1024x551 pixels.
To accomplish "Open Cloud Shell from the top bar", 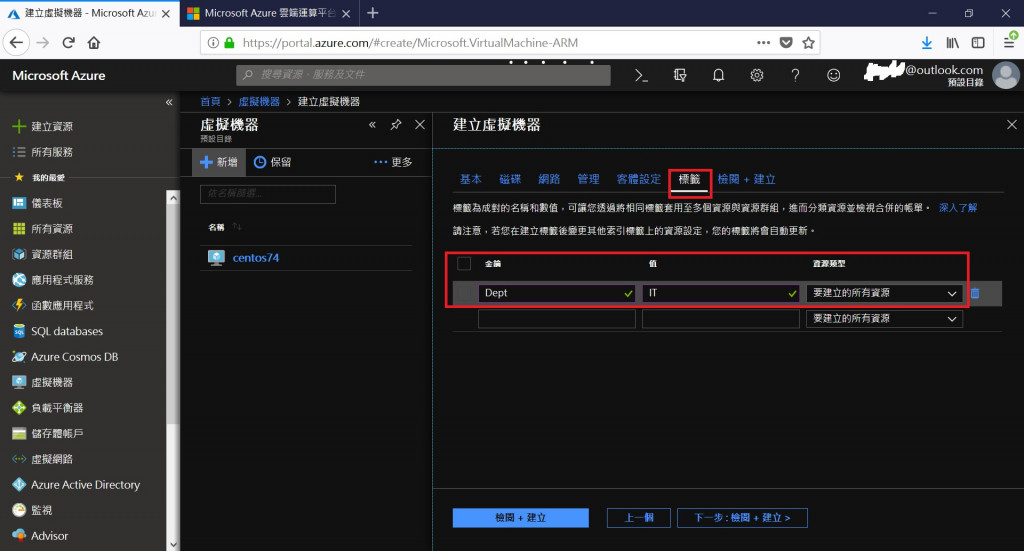I will (641, 76).
